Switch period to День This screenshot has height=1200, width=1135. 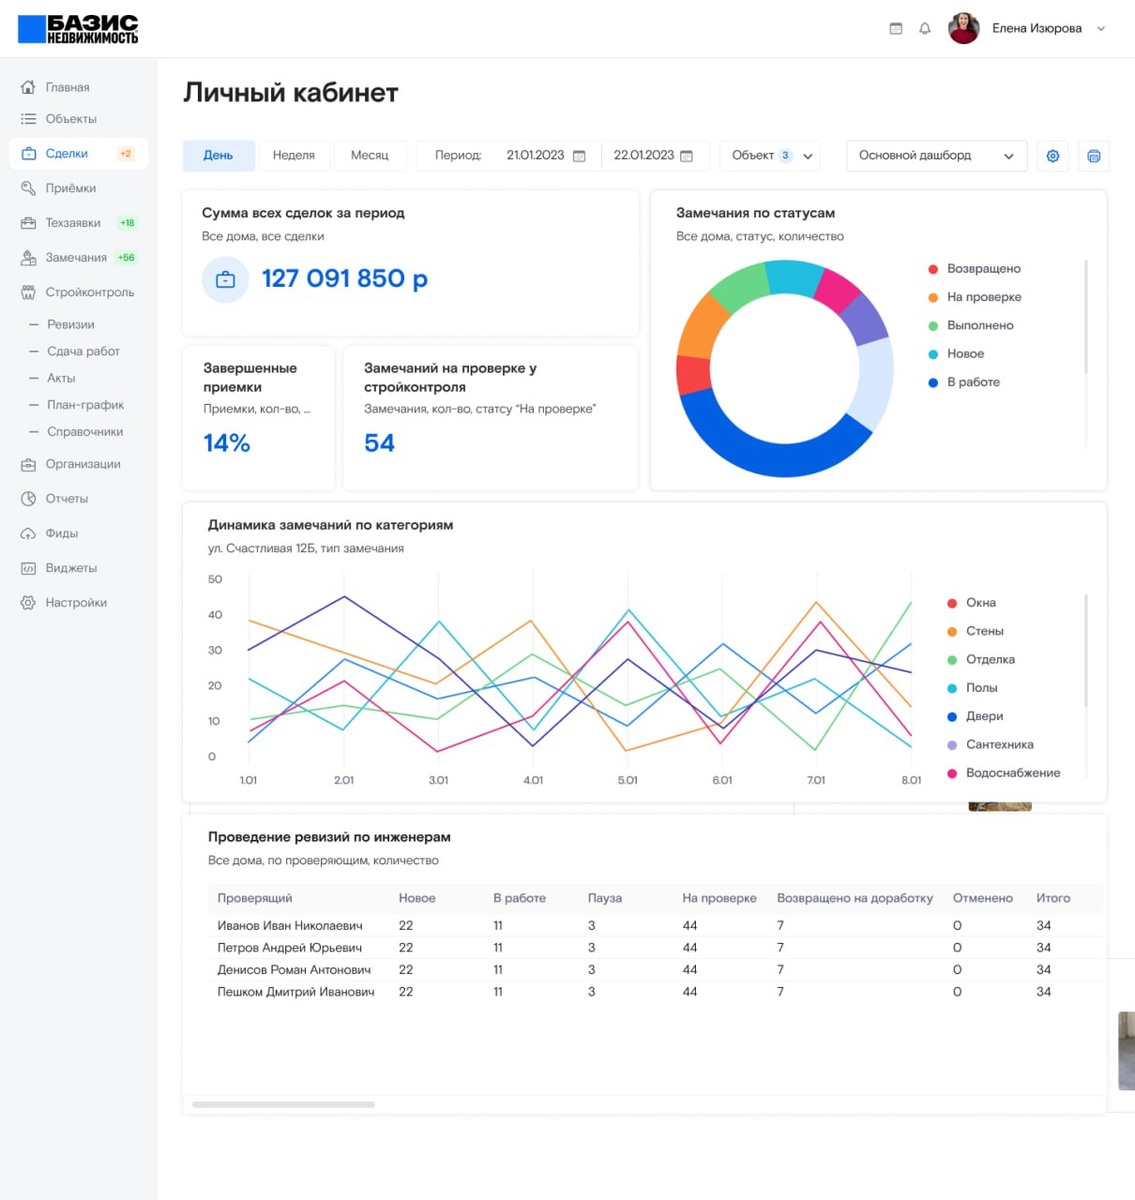point(218,156)
